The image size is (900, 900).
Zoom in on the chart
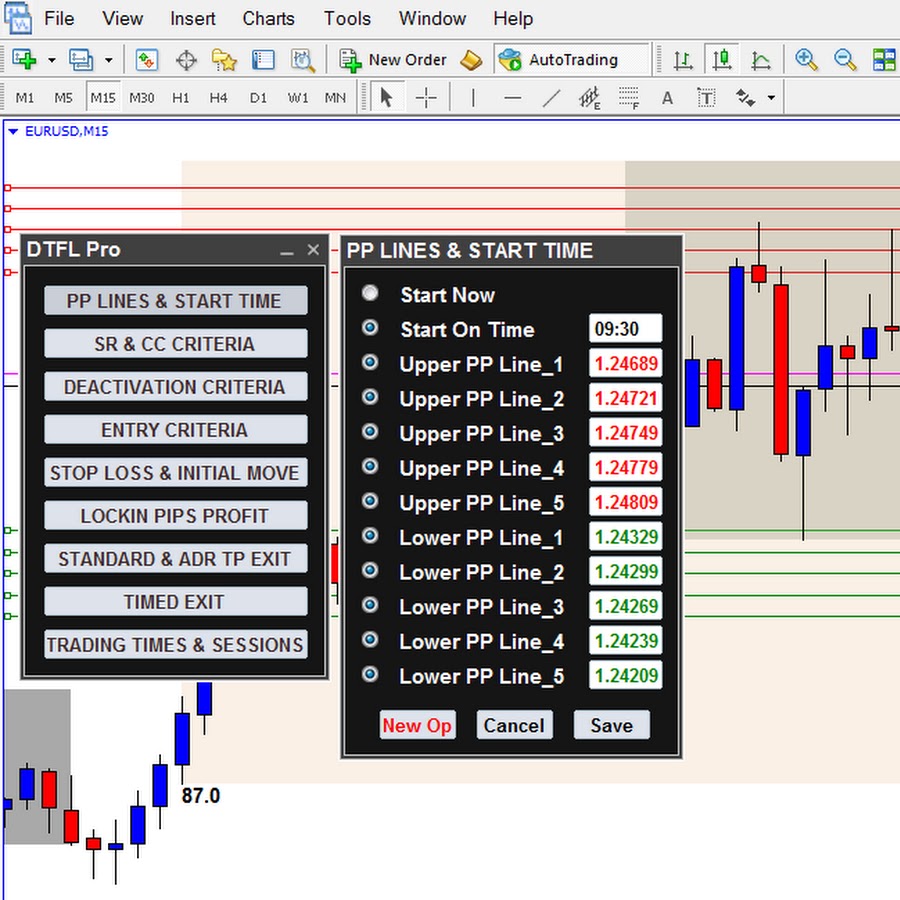click(806, 59)
